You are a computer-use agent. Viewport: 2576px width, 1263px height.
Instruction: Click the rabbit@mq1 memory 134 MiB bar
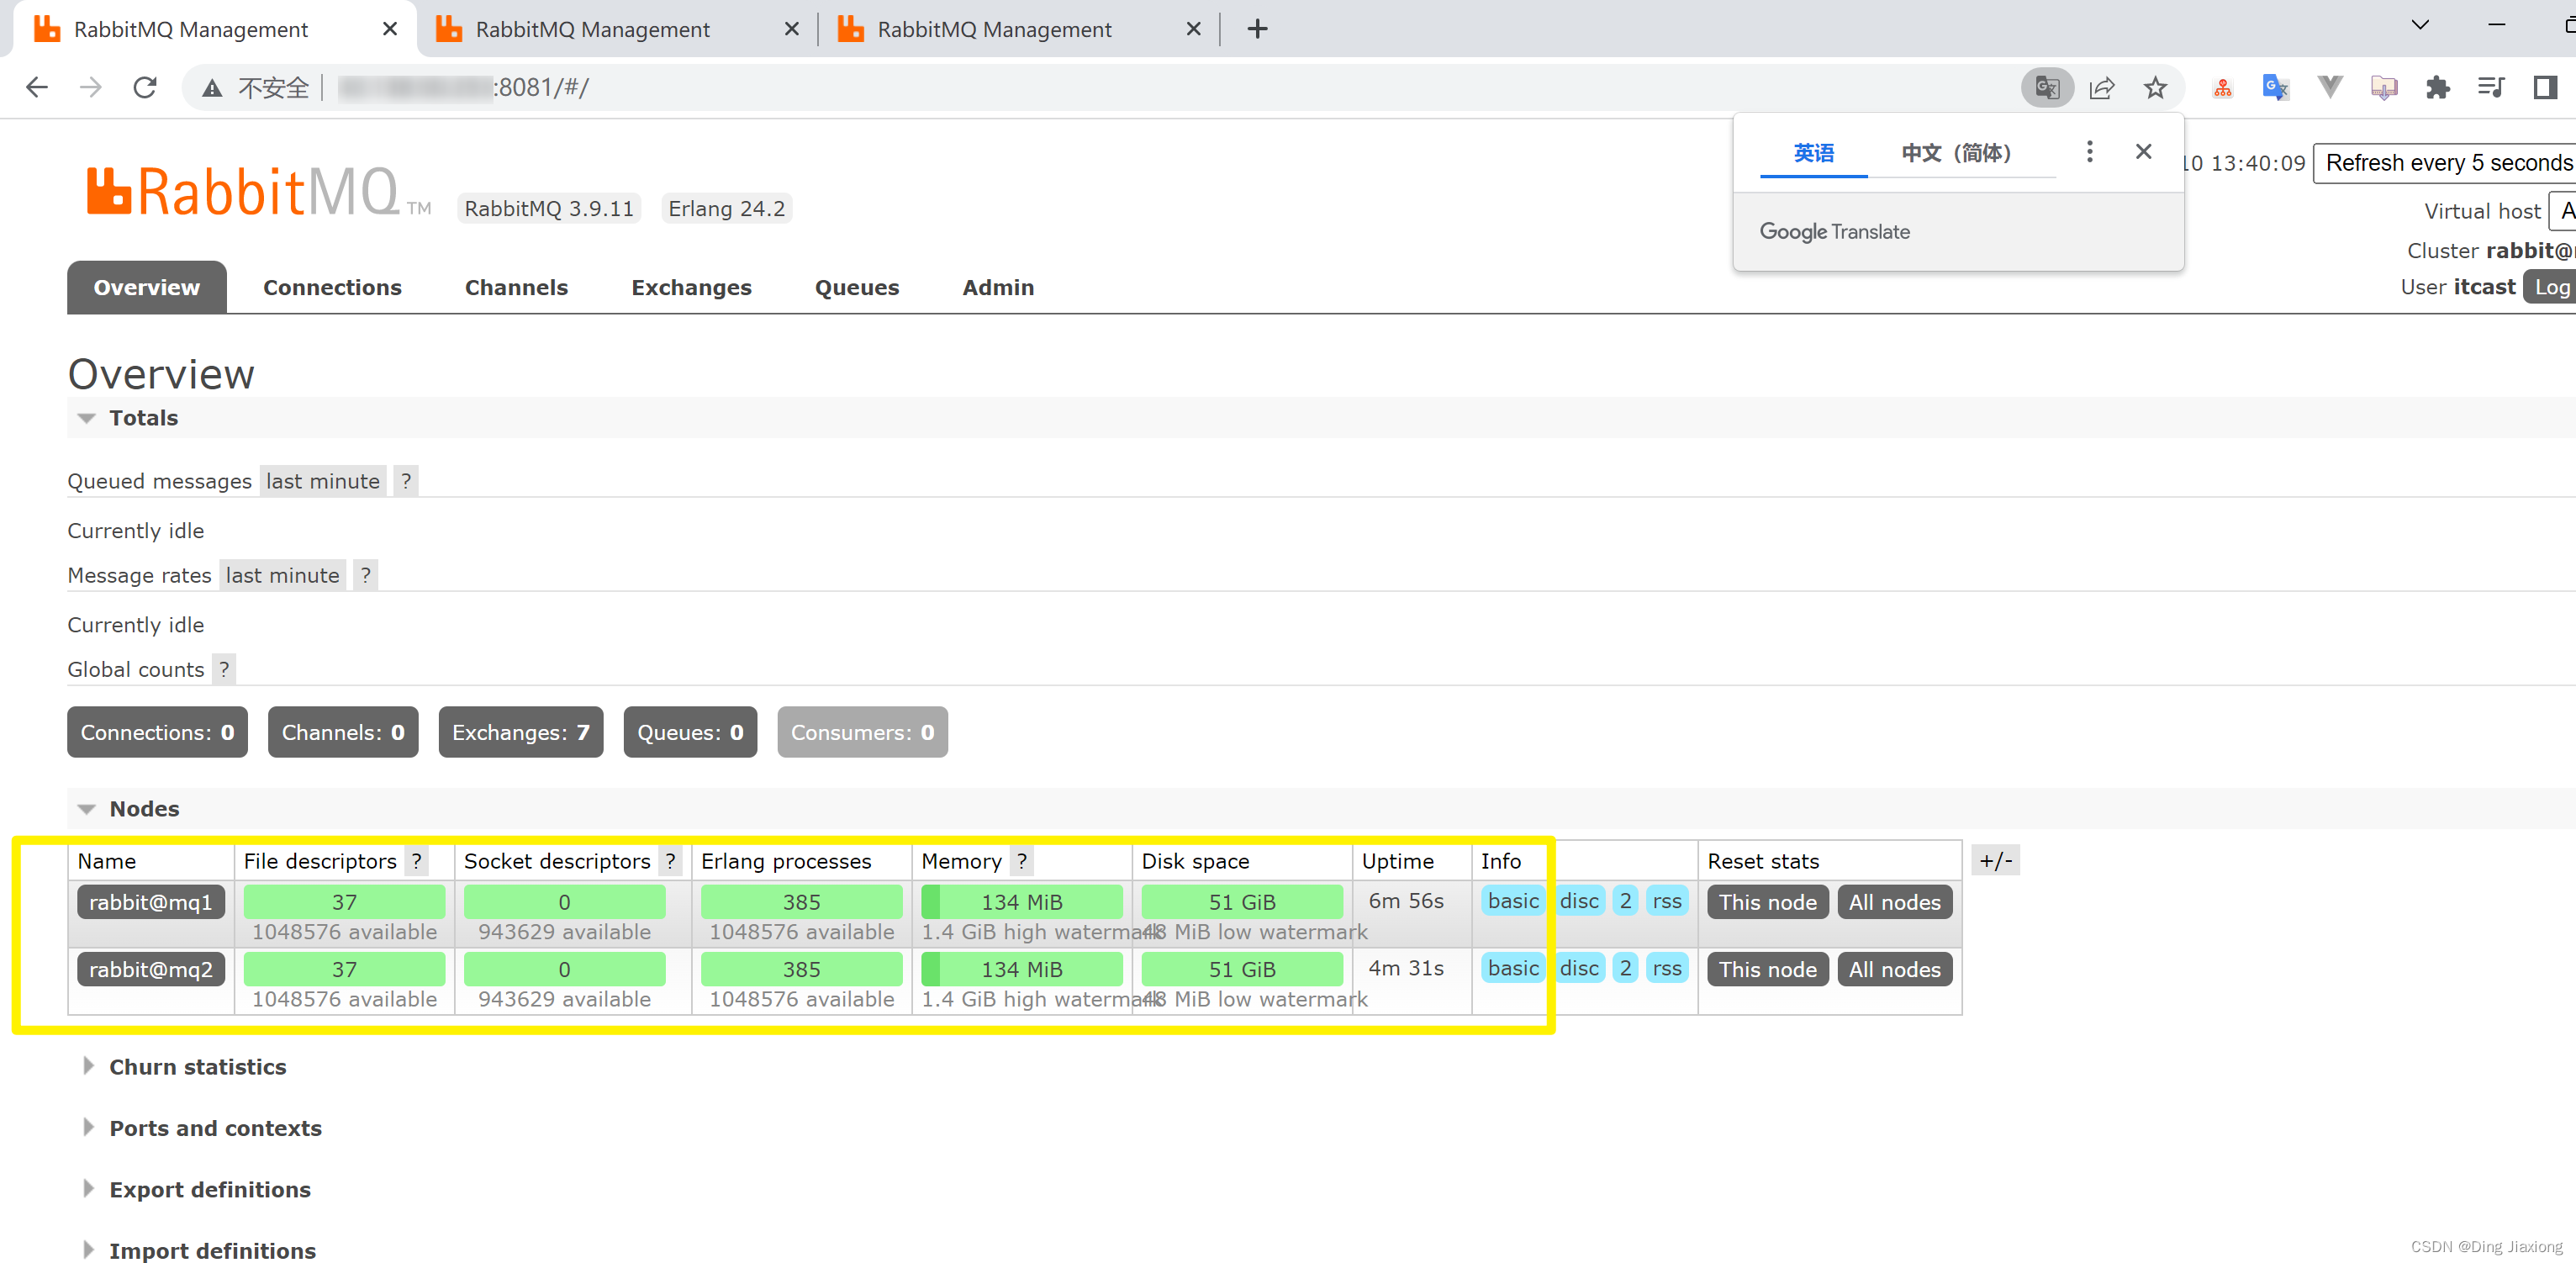pyautogui.click(x=1021, y=902)
